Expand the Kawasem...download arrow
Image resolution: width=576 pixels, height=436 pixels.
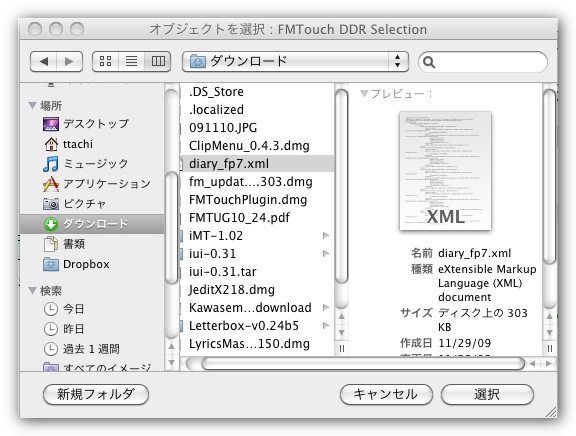click(325, 307)
